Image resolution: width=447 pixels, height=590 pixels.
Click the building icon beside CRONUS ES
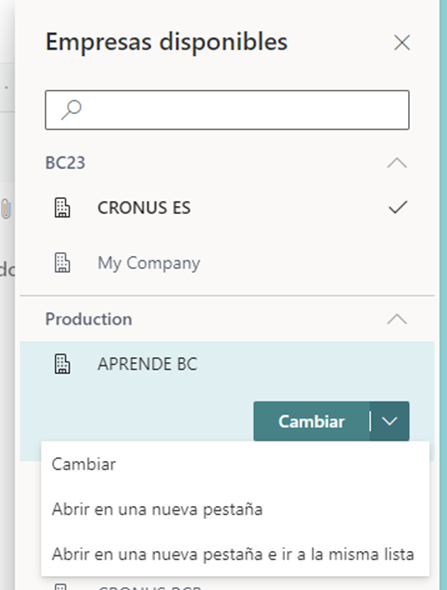62,208
